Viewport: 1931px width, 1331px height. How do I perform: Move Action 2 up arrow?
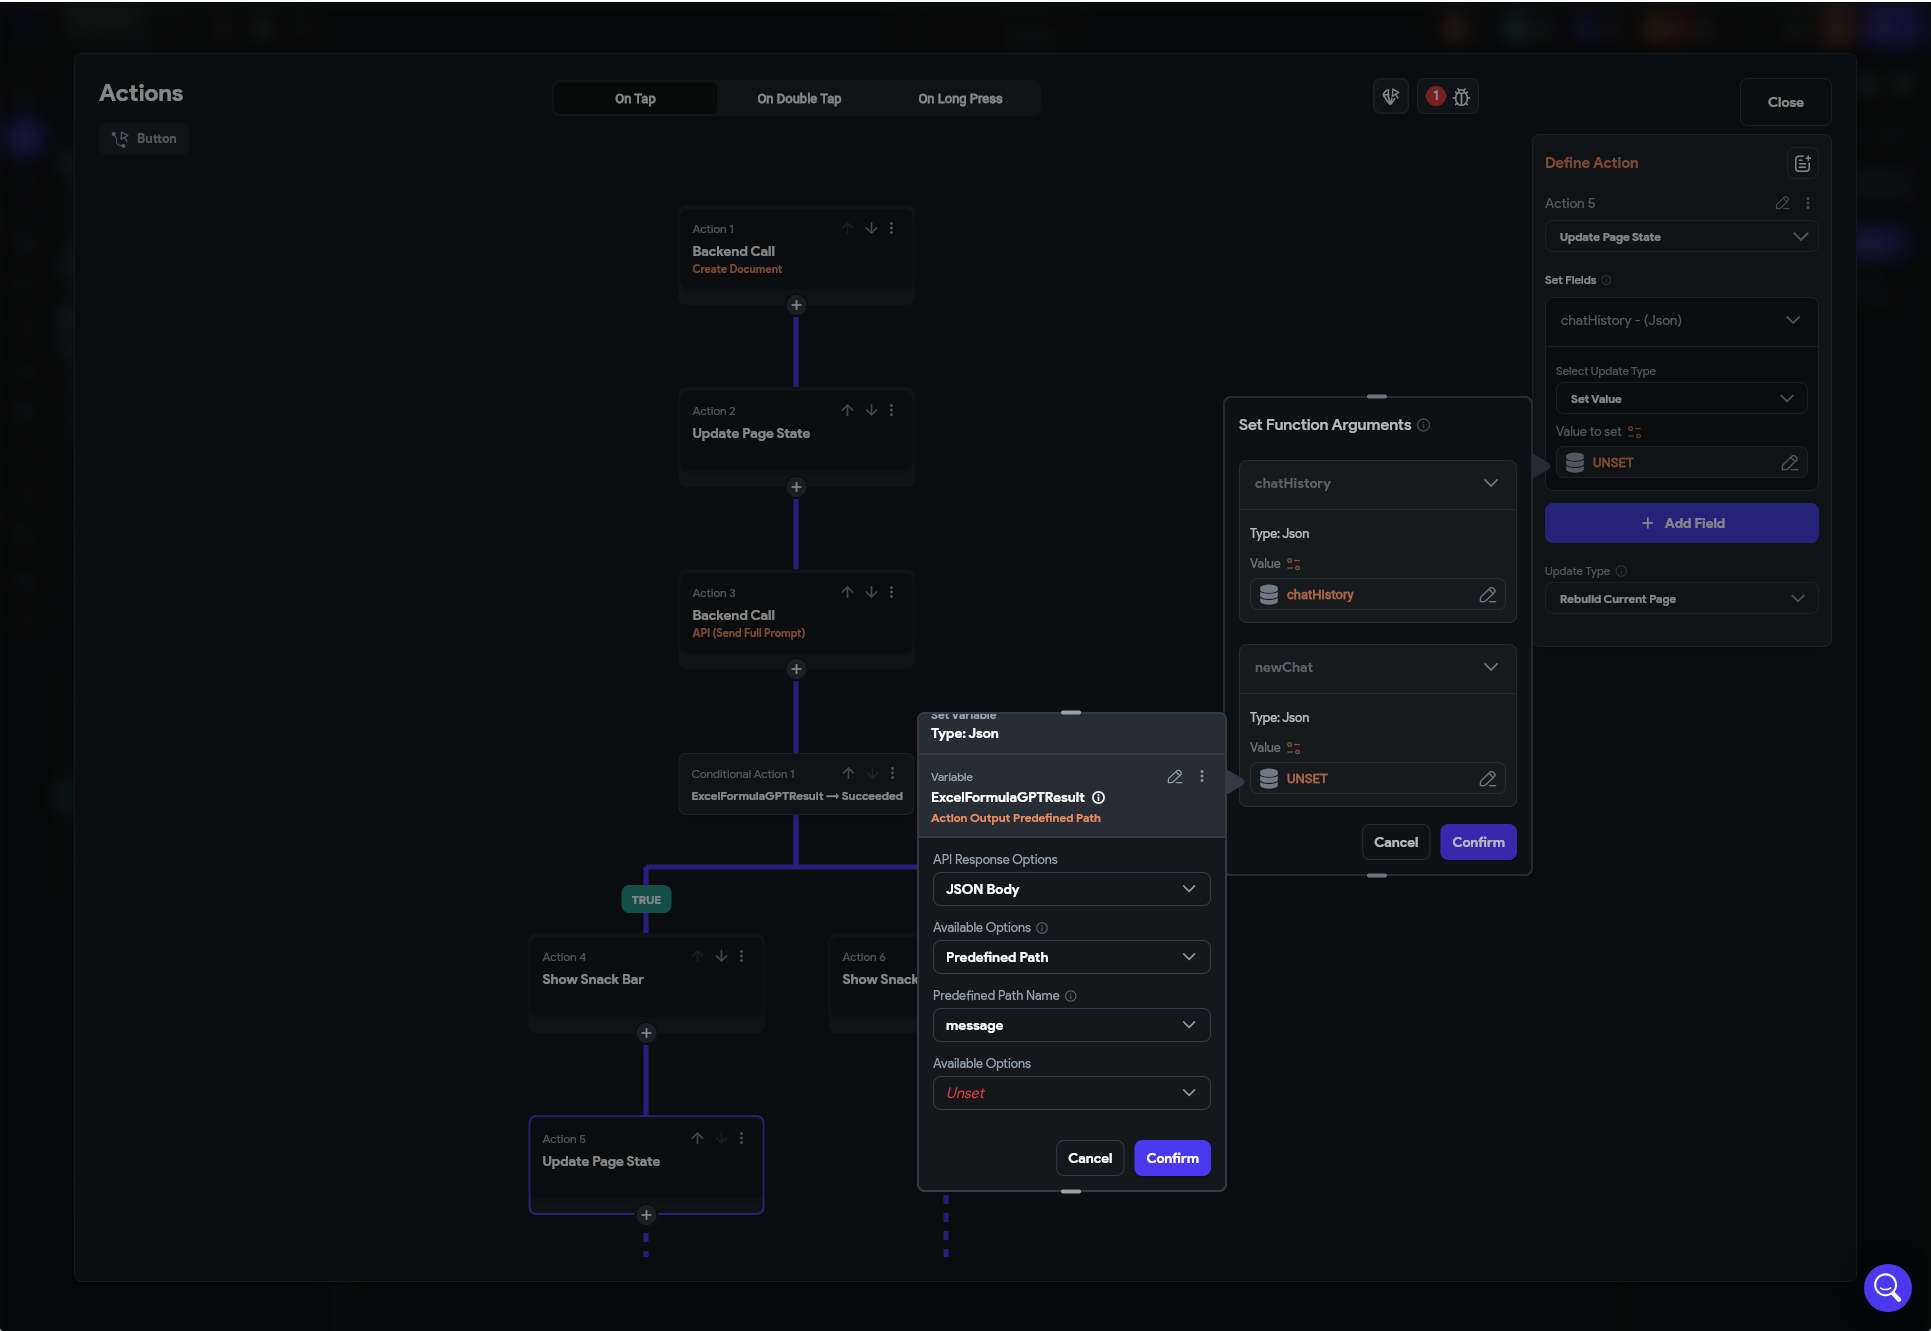coord(847,411)
